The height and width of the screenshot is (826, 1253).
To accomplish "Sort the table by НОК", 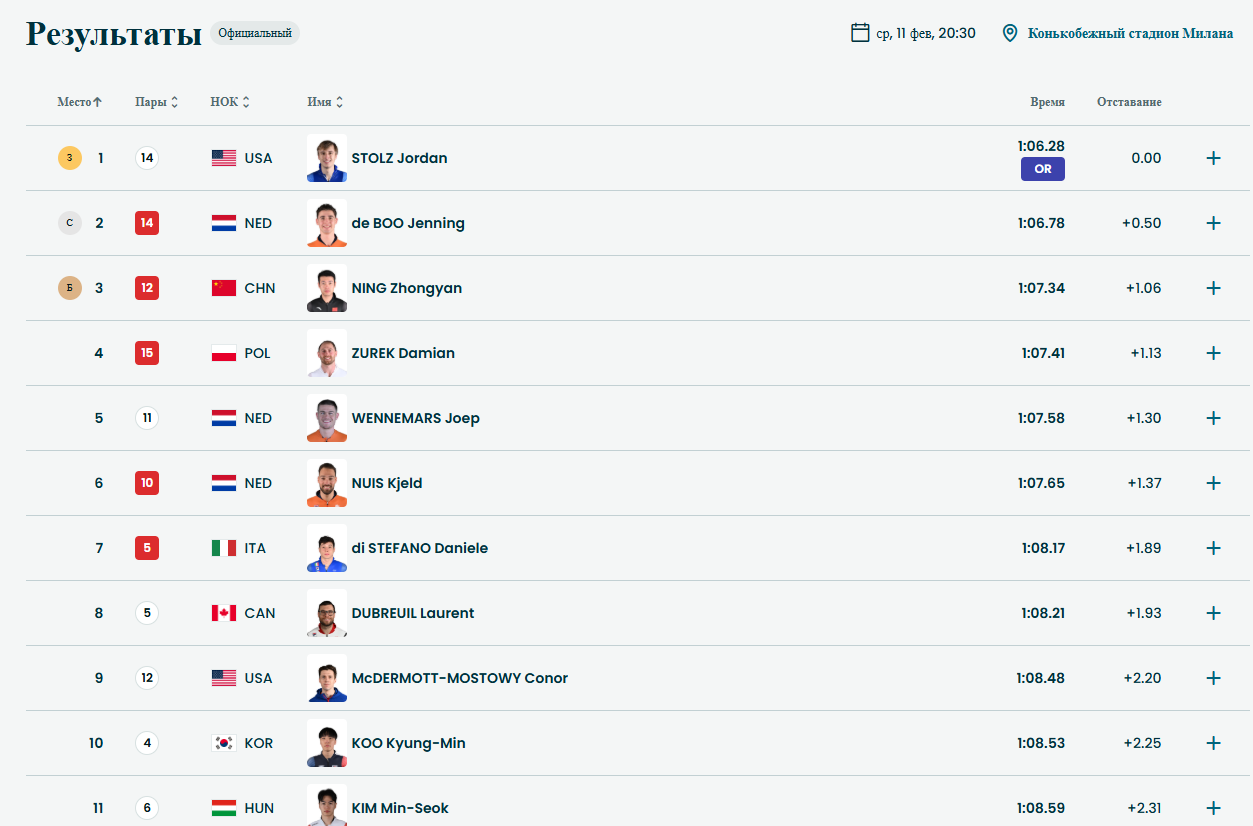I will 230,102.
